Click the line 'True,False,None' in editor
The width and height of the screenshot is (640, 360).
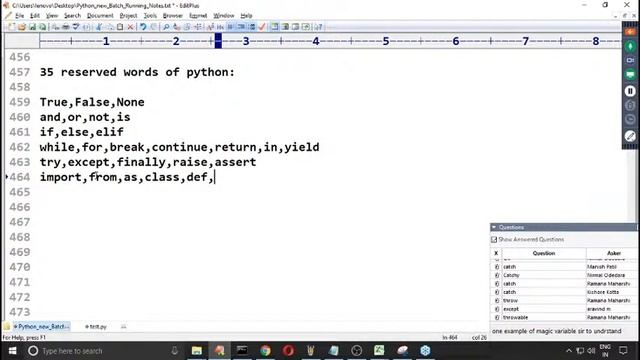pos(92,102)
